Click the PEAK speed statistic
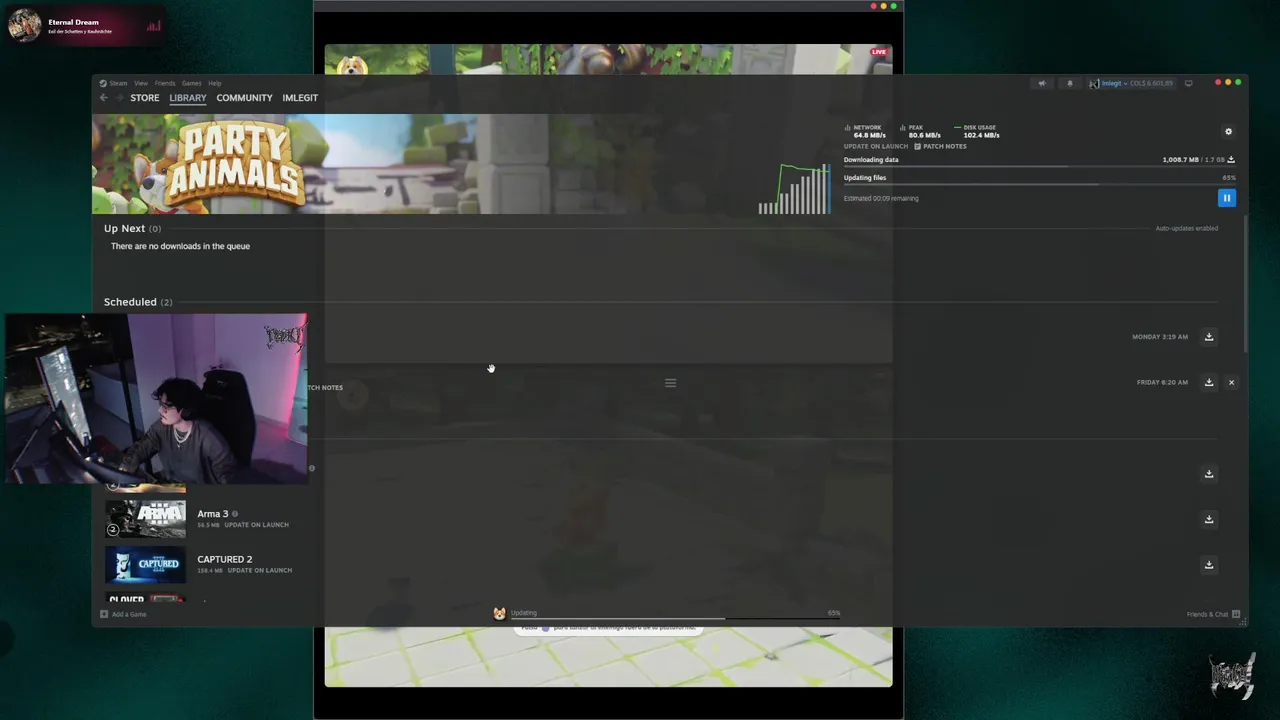The height and width of the screenshot is (720, 1280). click(x=920, y=131)
